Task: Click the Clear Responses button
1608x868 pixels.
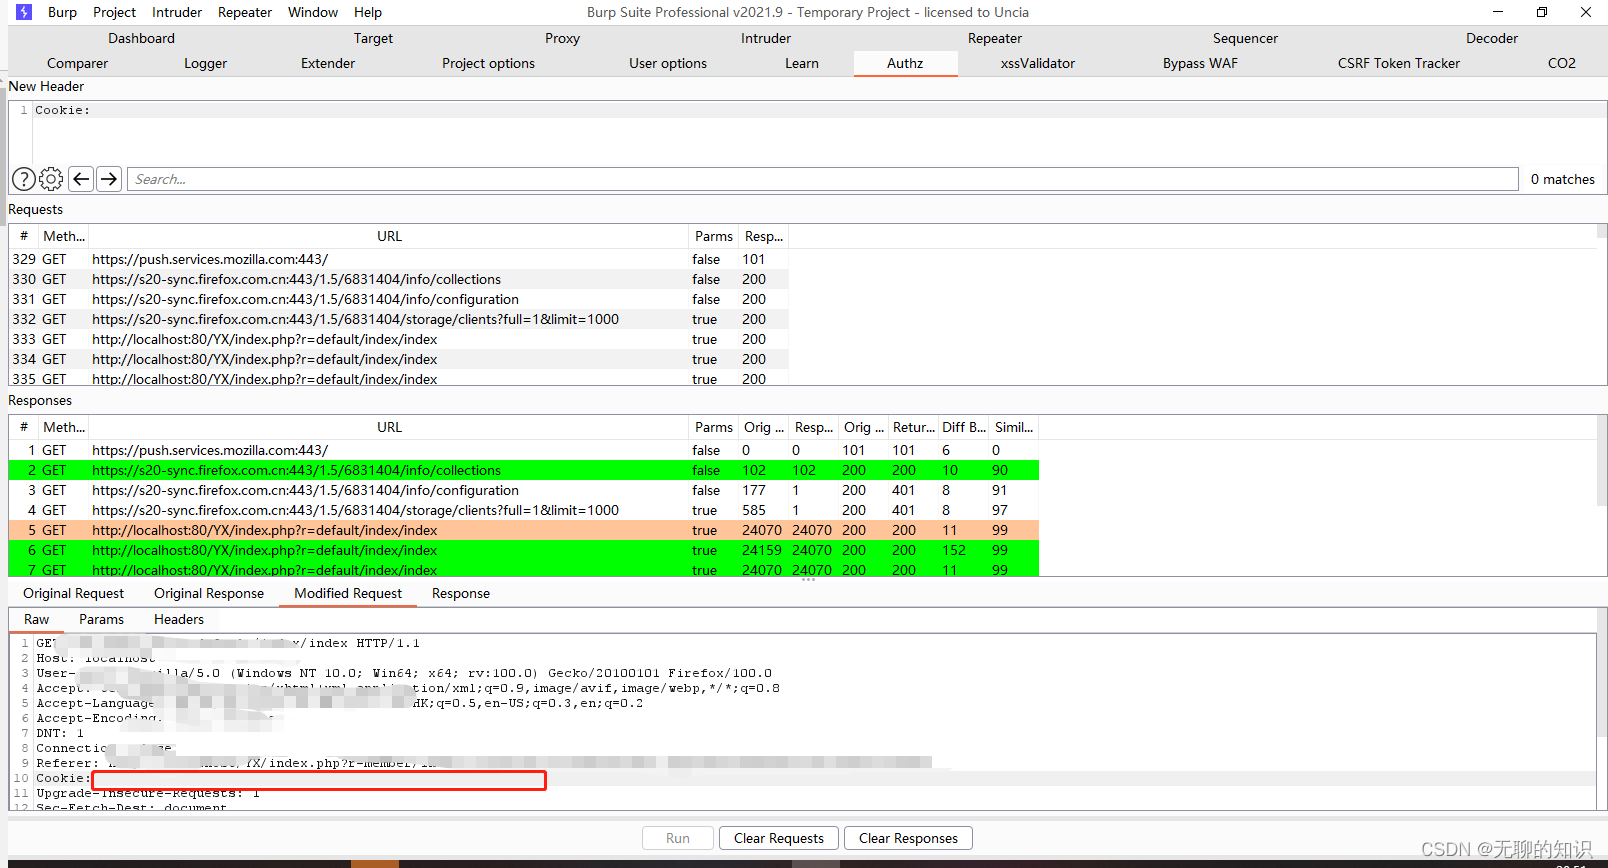Action: pos(908,838)
